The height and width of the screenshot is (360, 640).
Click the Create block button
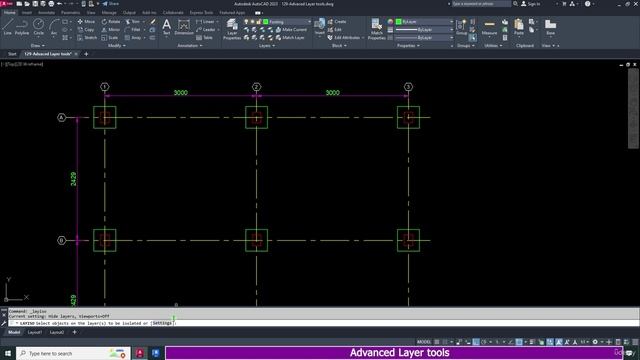(337, 22)
